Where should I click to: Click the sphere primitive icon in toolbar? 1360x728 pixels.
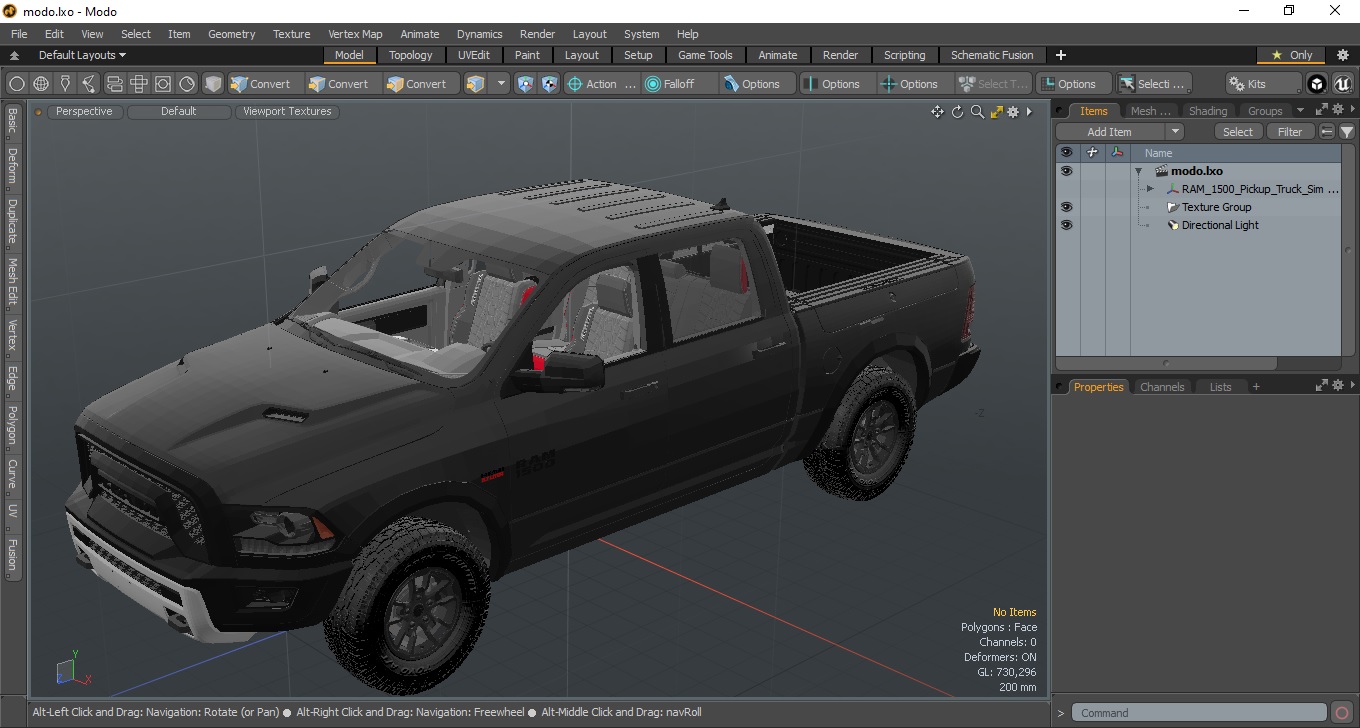pos(17,84)
